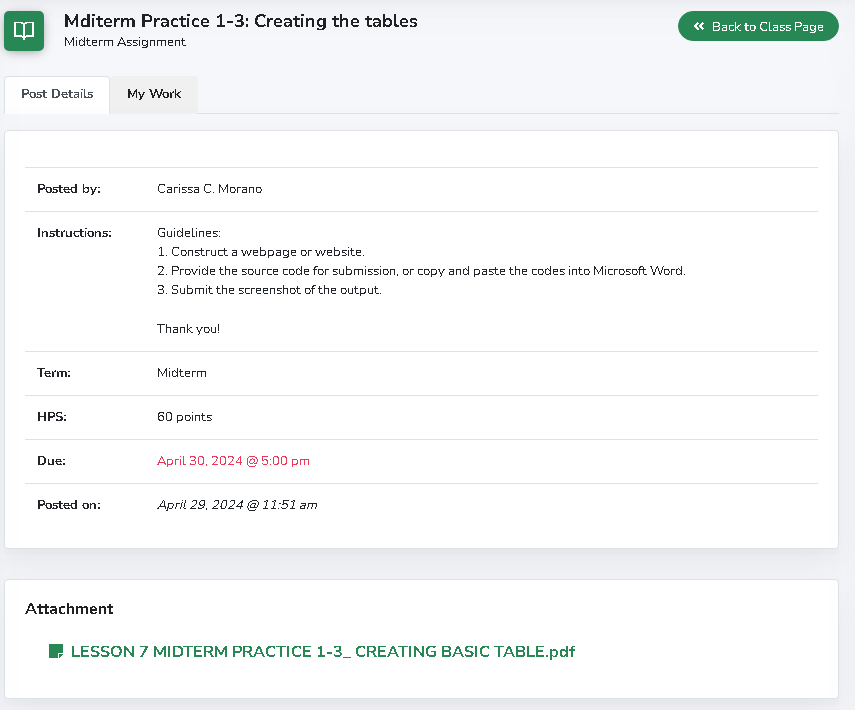Viewport: 855px width, 710px height.
Task: Click the 60 points HPS value
Action: [x=184, y=417]
